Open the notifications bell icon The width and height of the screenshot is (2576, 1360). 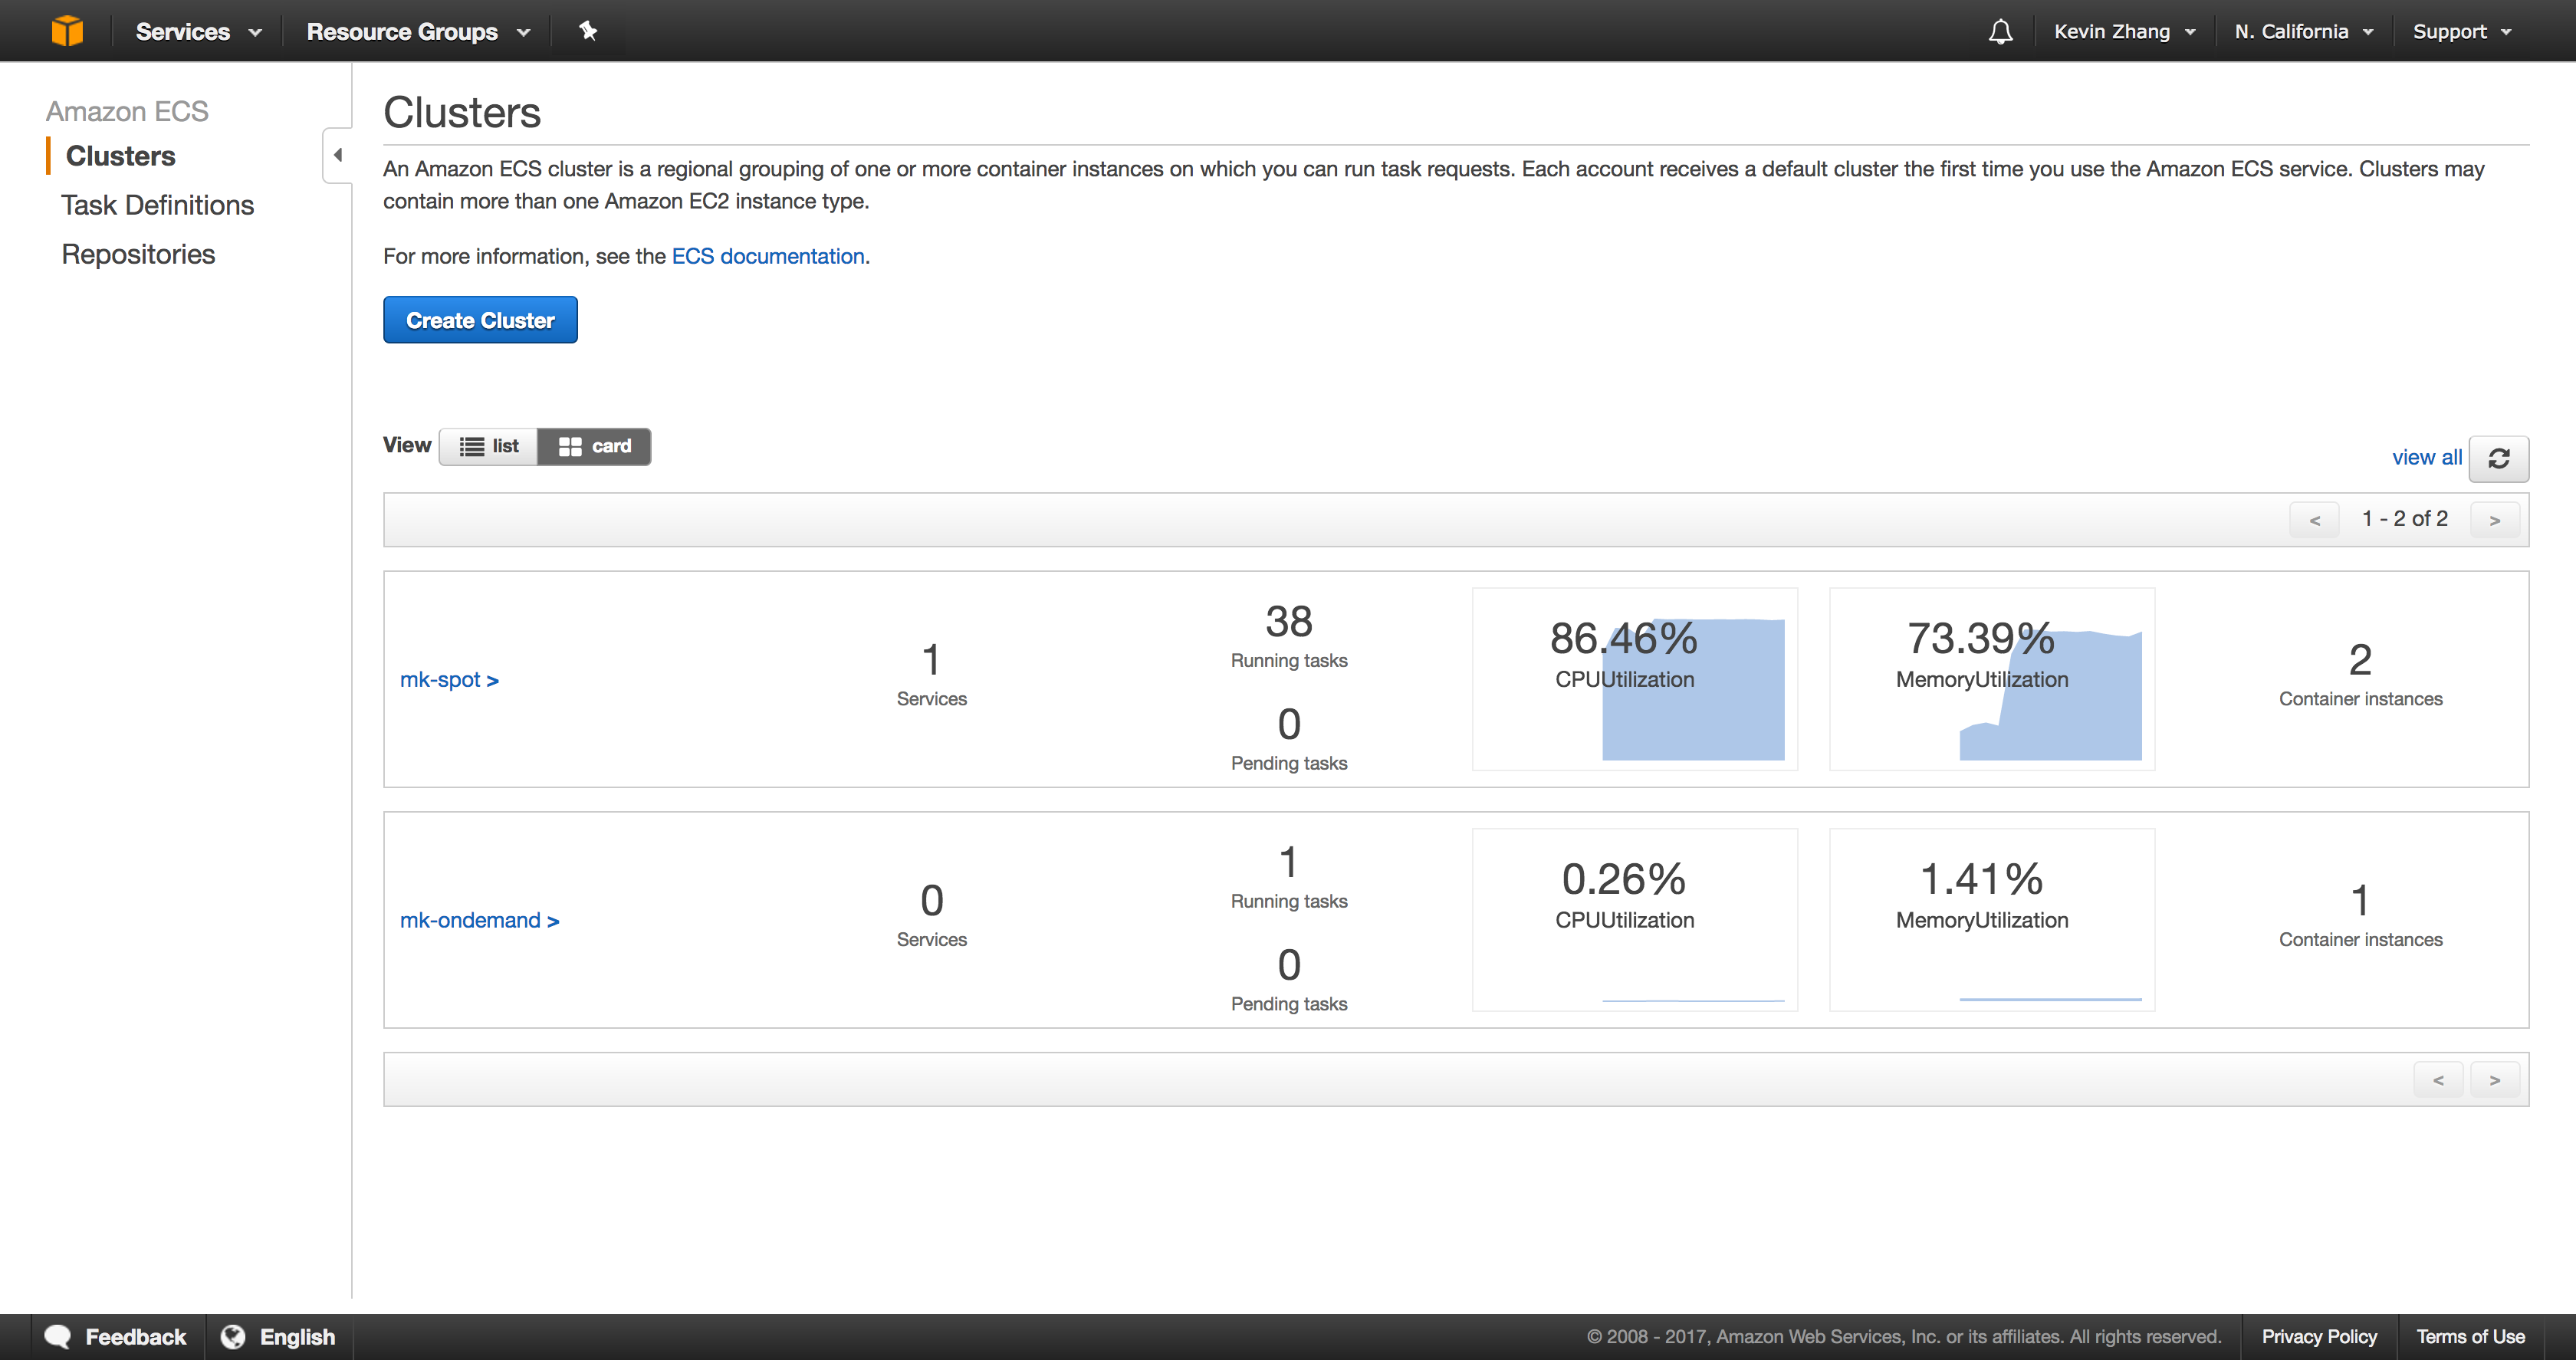pos(2000,32)
